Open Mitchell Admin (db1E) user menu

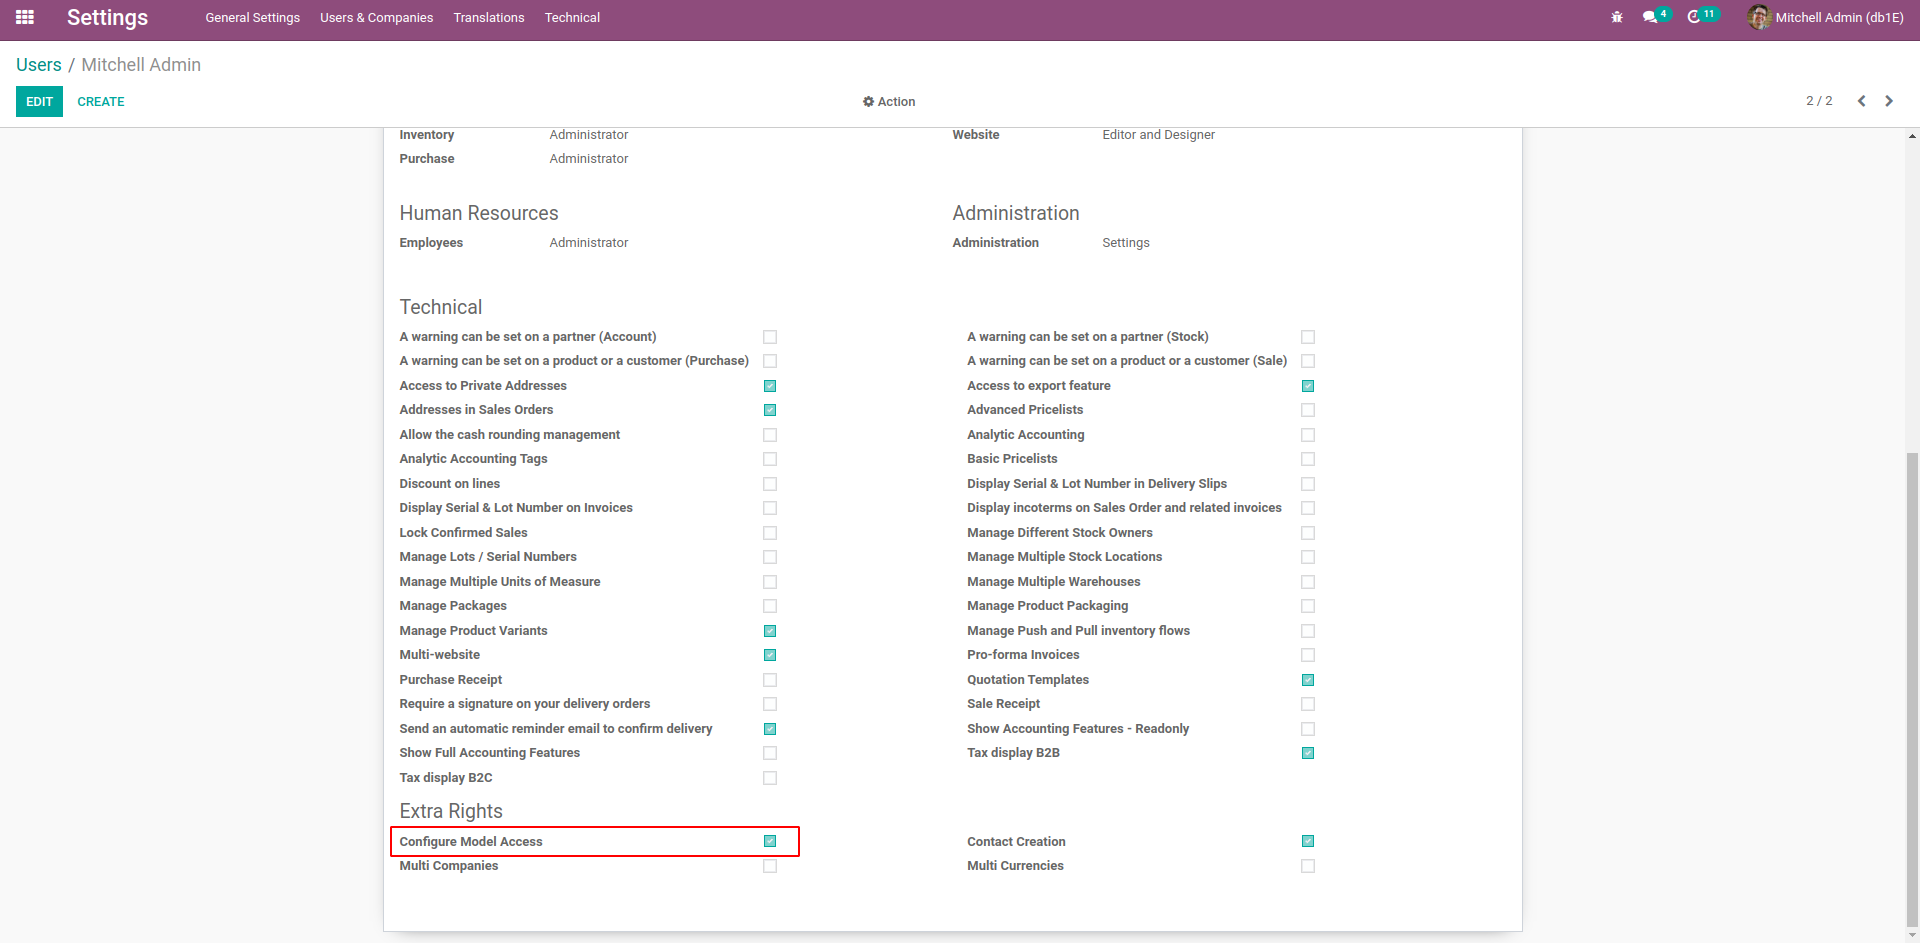pos(1826,17)
